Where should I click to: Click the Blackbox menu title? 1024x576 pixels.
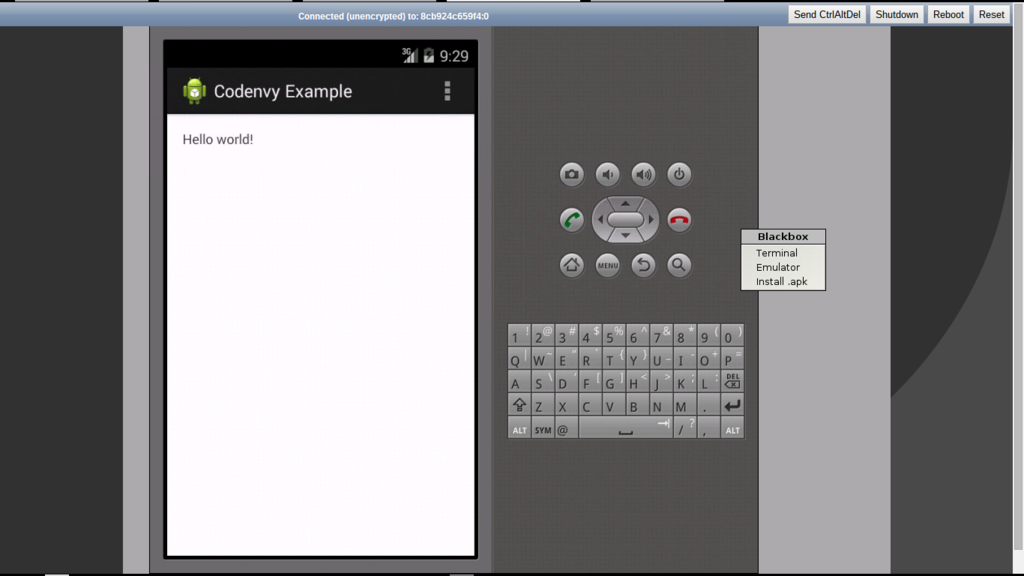[x=783, y=236]
